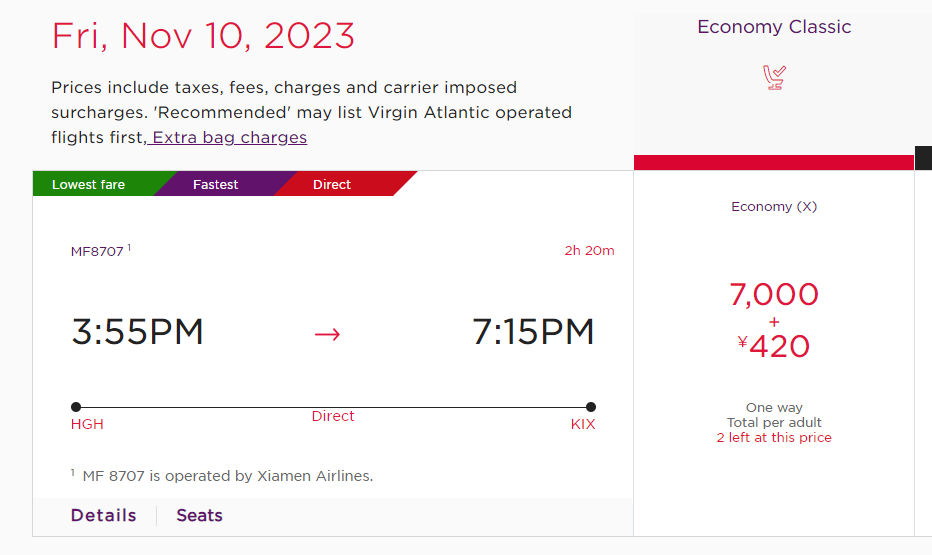Click the Economy Classic column header
Screen dimensions: 932x555
(774, 27)
